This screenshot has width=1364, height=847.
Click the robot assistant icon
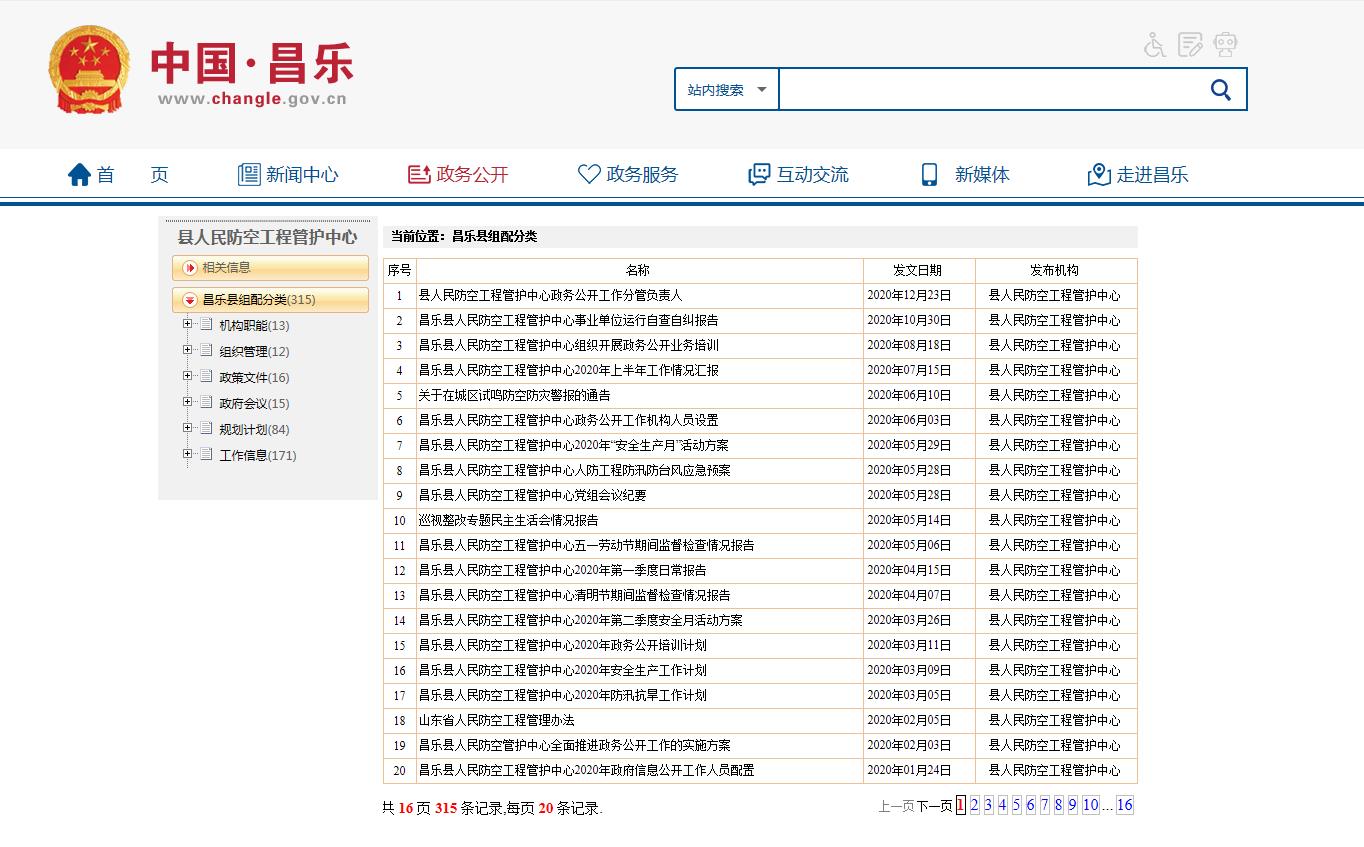[1225, 45]
